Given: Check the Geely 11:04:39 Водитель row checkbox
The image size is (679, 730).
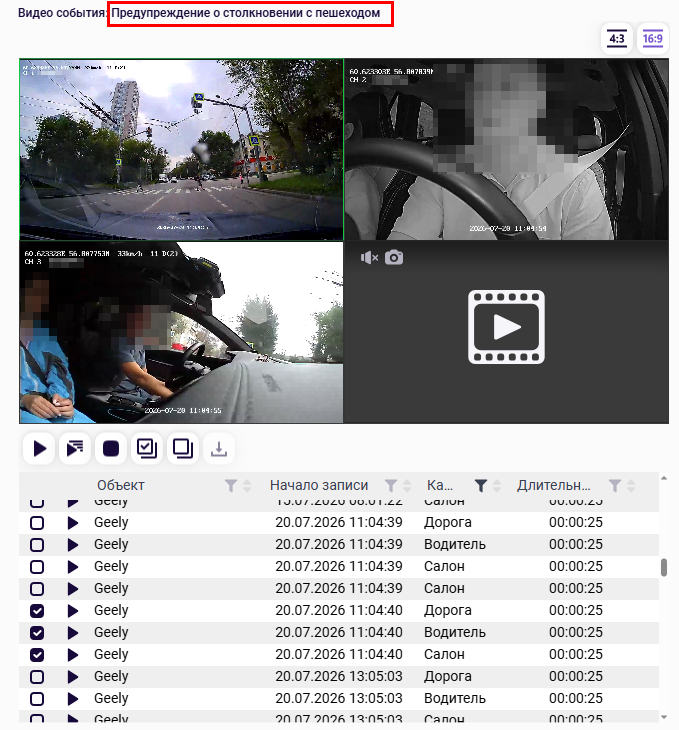Looking at the screenshot, I should point(37,545).
